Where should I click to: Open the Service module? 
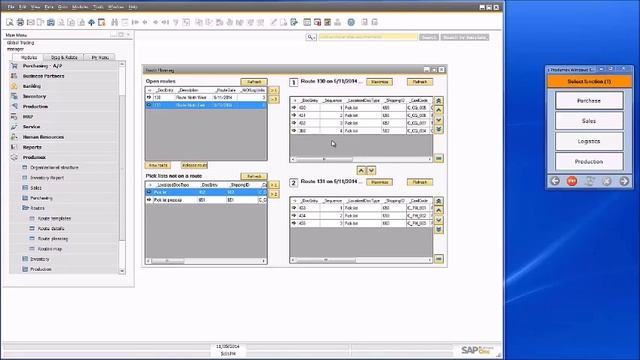[31, 127]
